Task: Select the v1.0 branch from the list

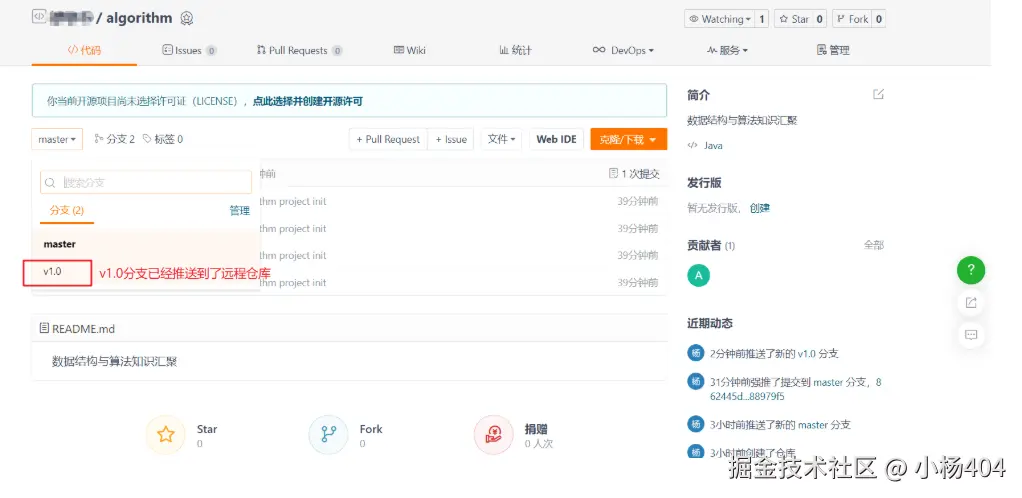Action: 146,271
